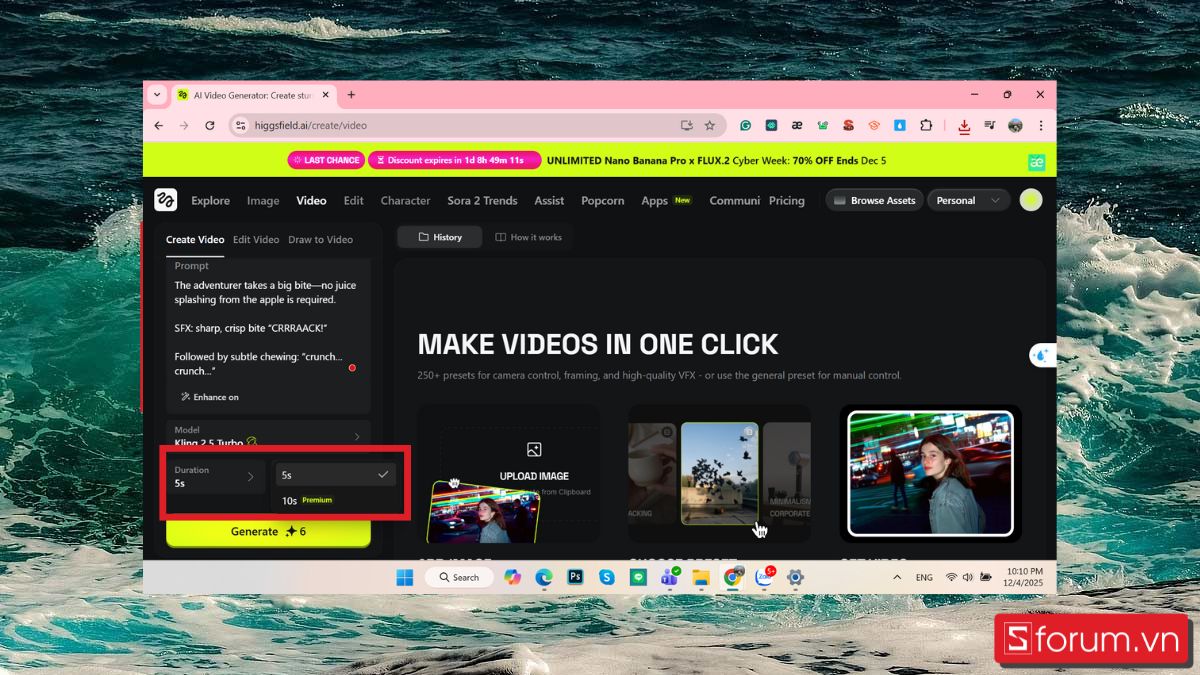Open the Windows Start button
Image resolution: width=1200 pixels, height=675 pixels.
(404, 577)
